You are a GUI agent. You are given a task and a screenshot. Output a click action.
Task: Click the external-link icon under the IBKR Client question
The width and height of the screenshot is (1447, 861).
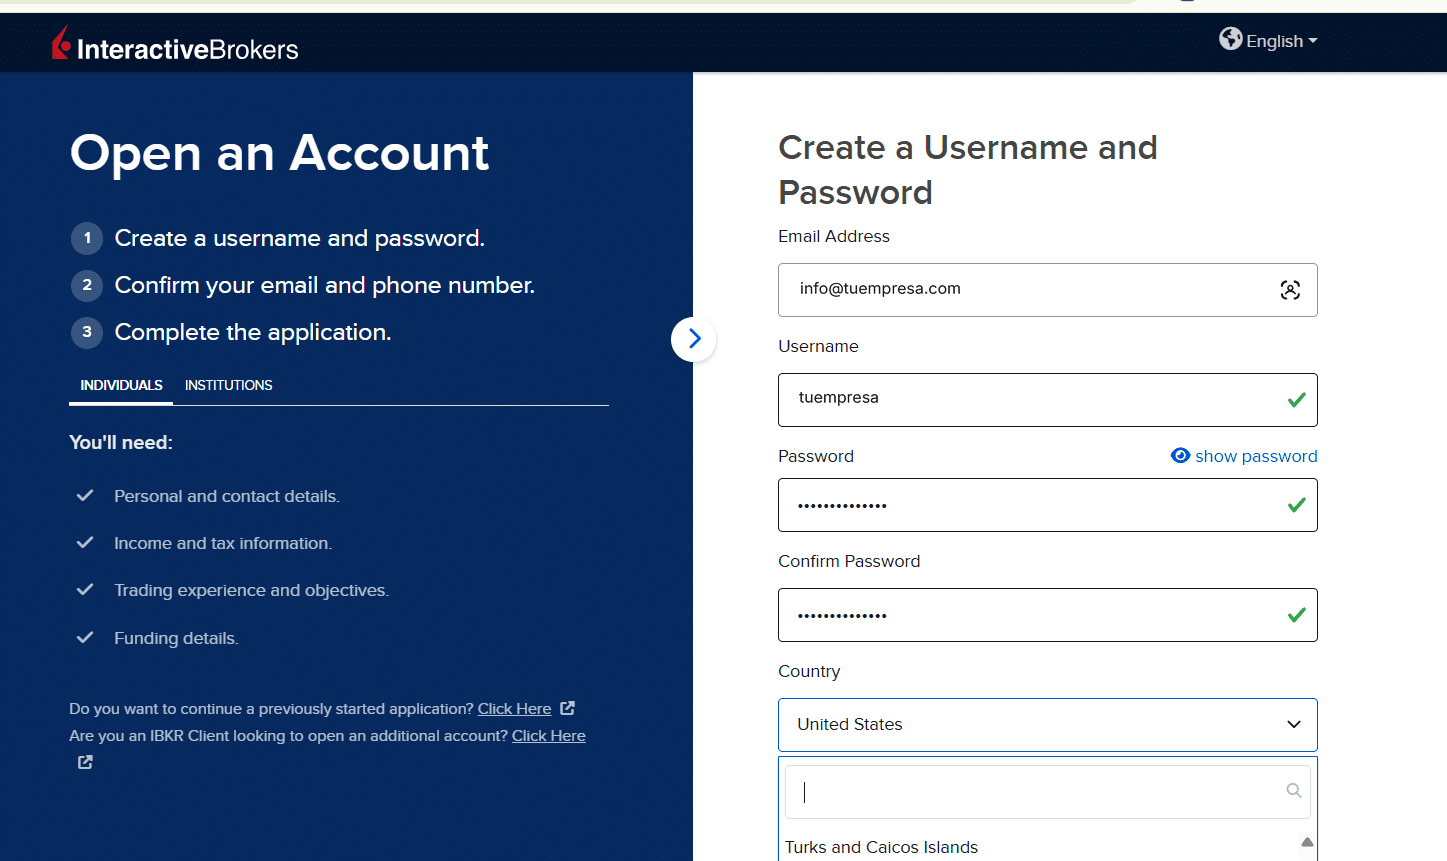[86, 762]
